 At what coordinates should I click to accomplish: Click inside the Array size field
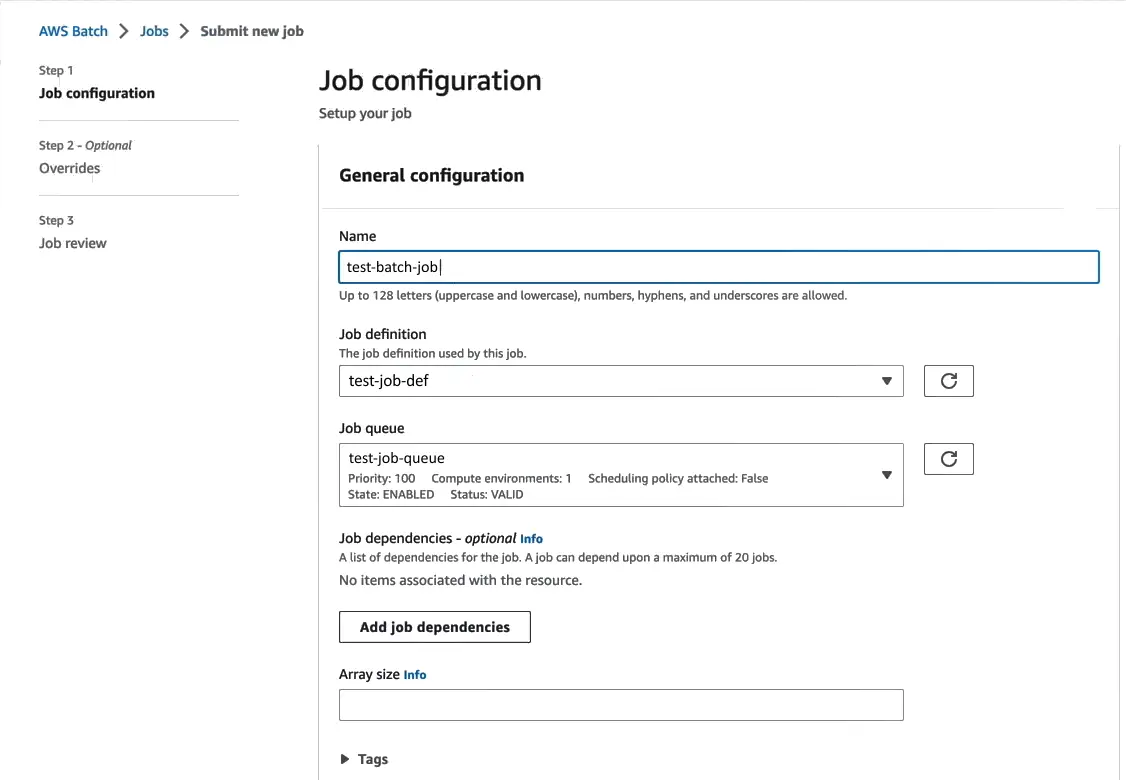coord(620,704)
